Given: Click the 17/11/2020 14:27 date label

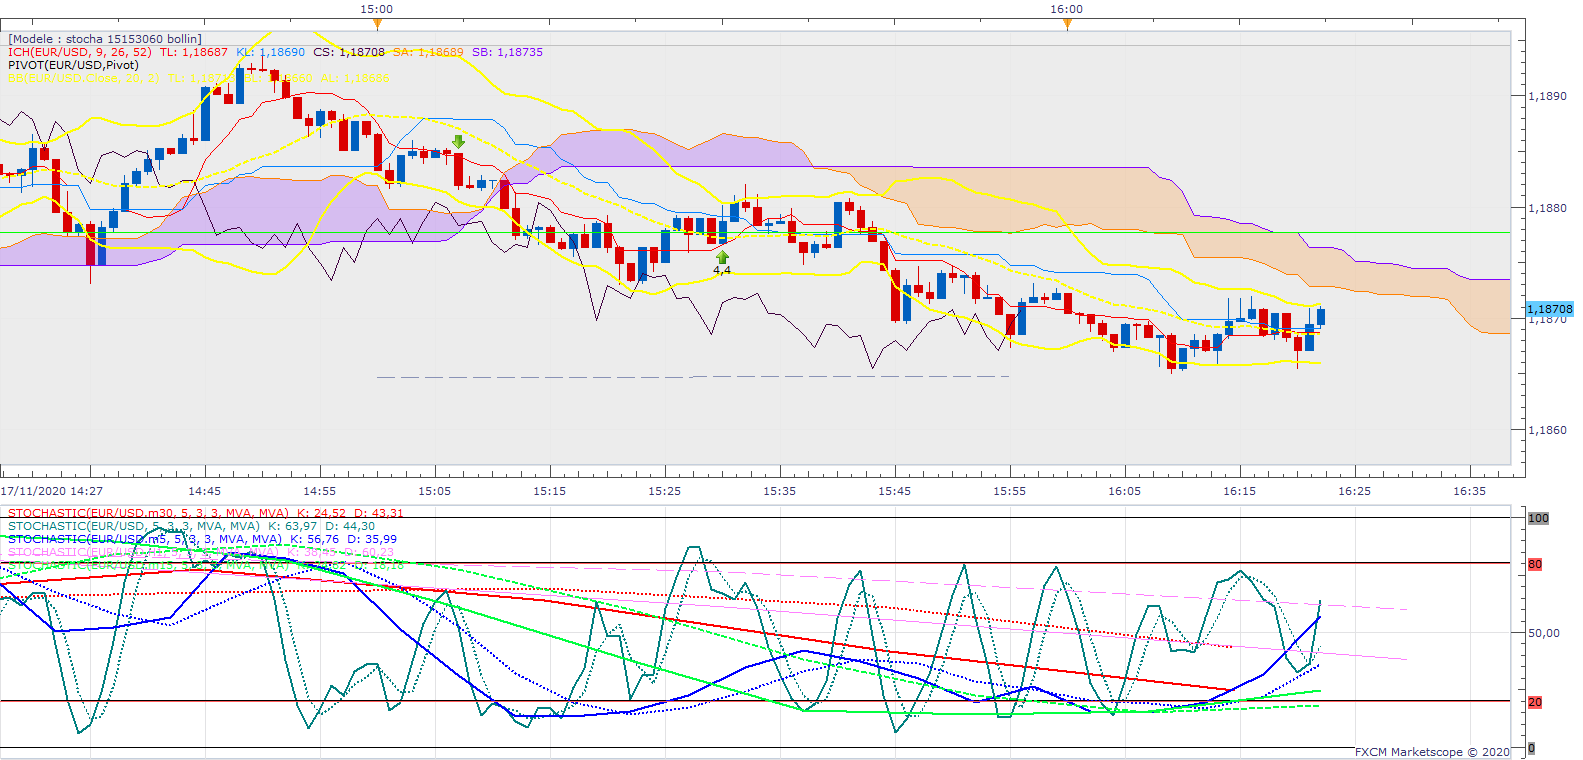Looking at the screenshot, I should tap(52, 491).
